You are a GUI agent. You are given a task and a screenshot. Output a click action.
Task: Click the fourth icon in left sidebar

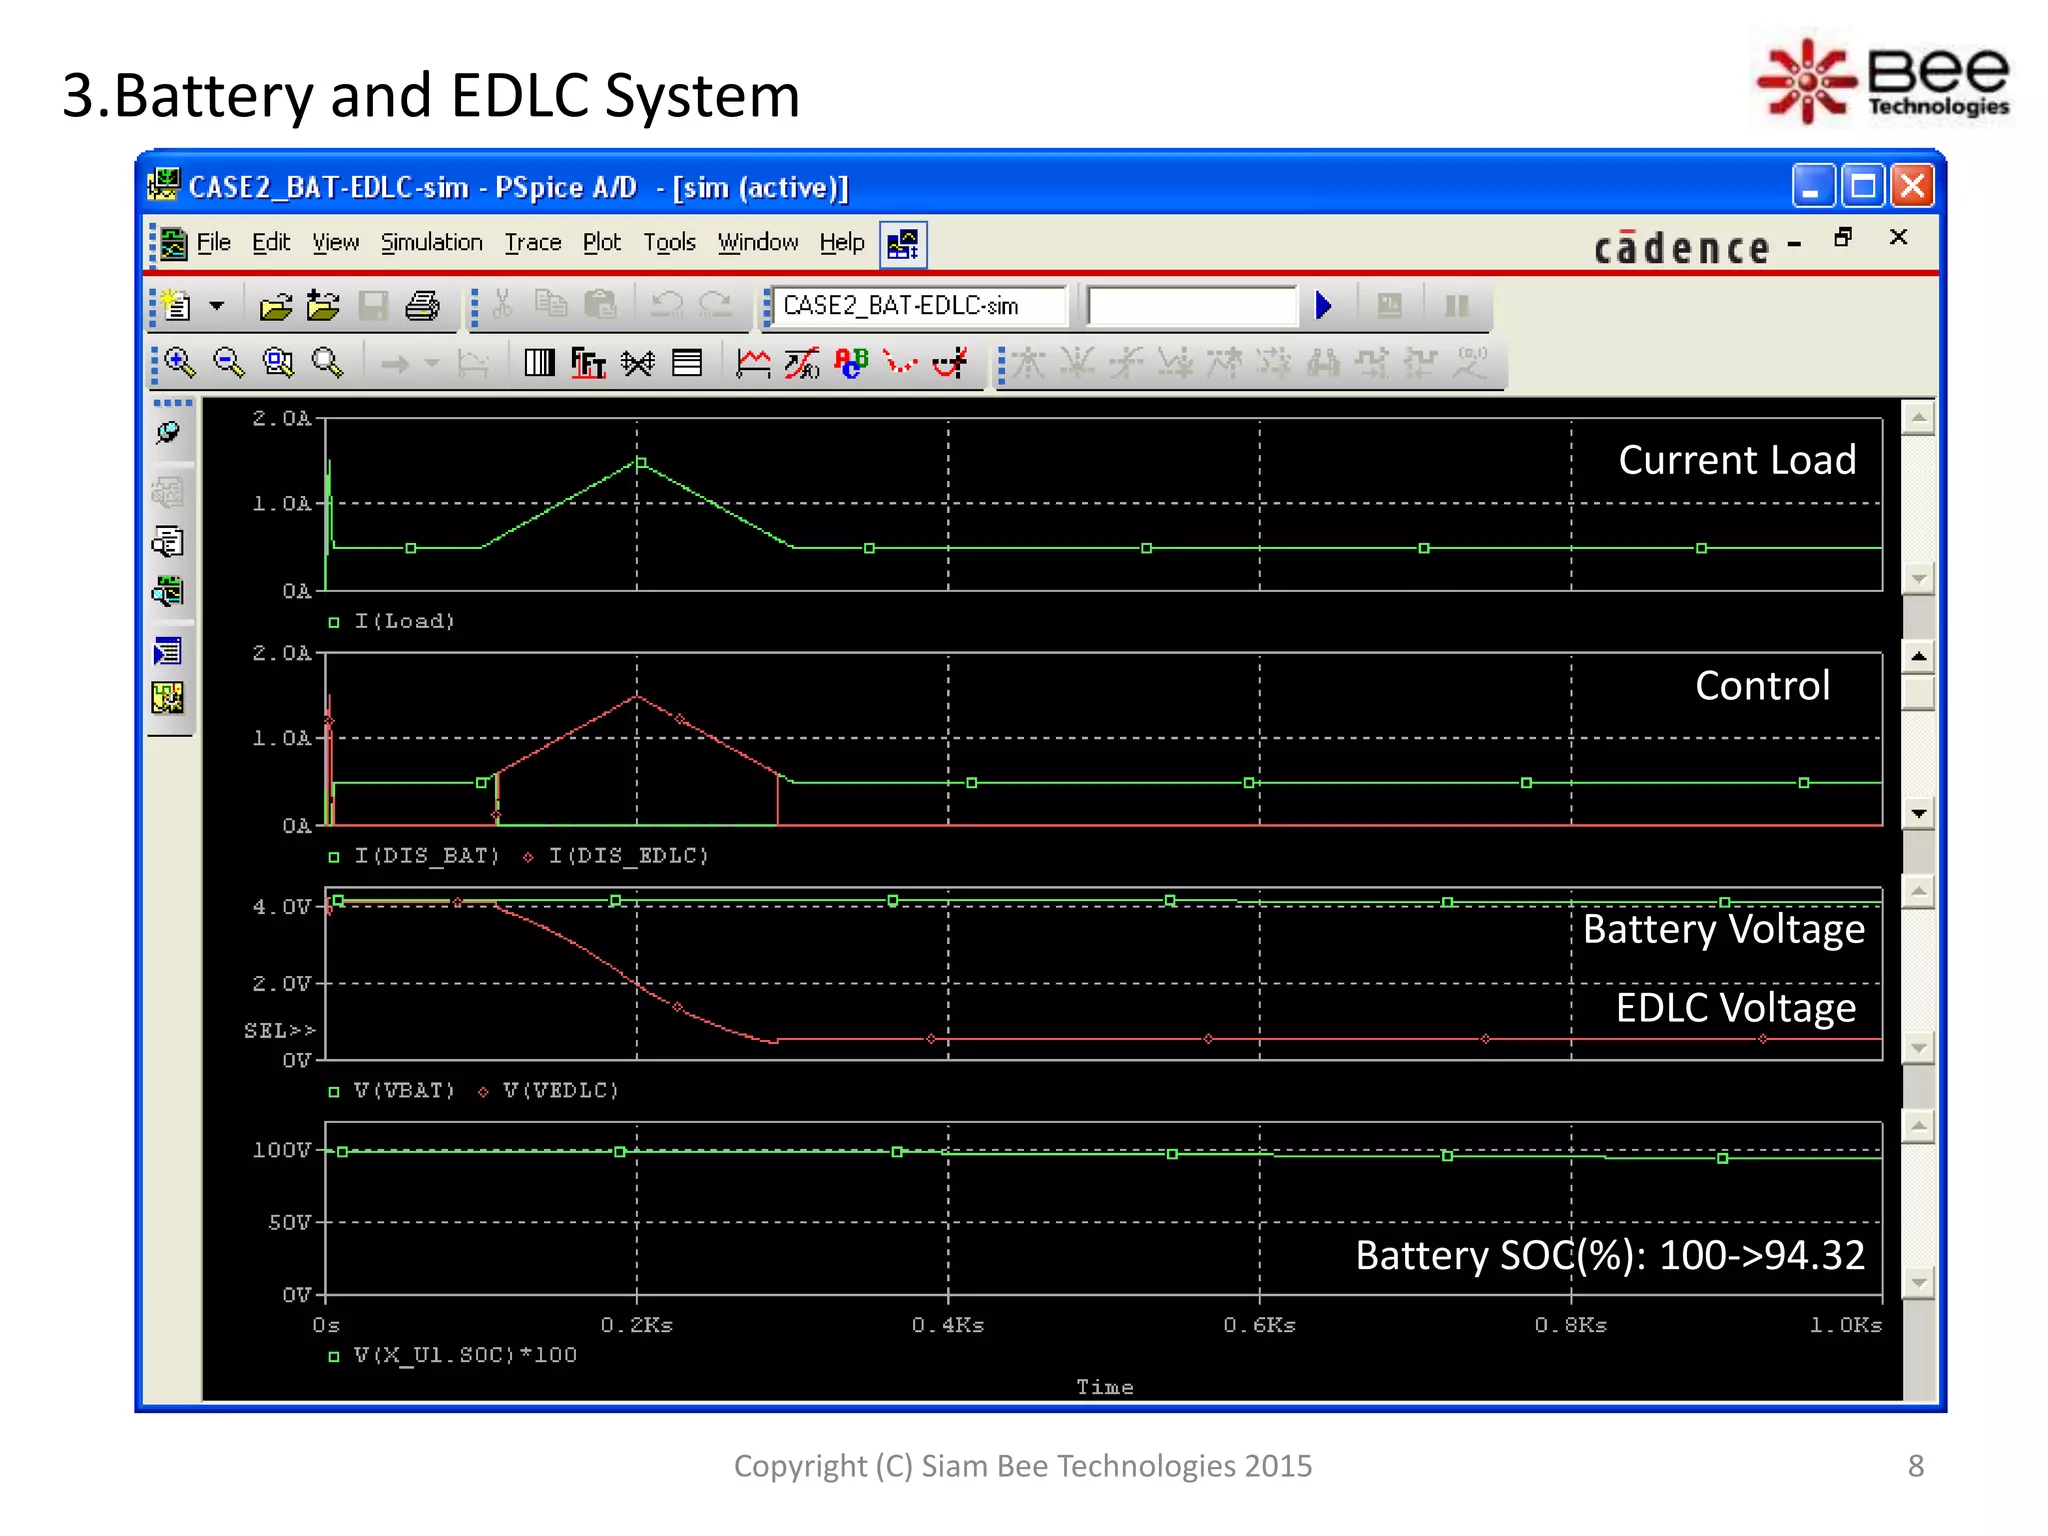click(168, 592)
